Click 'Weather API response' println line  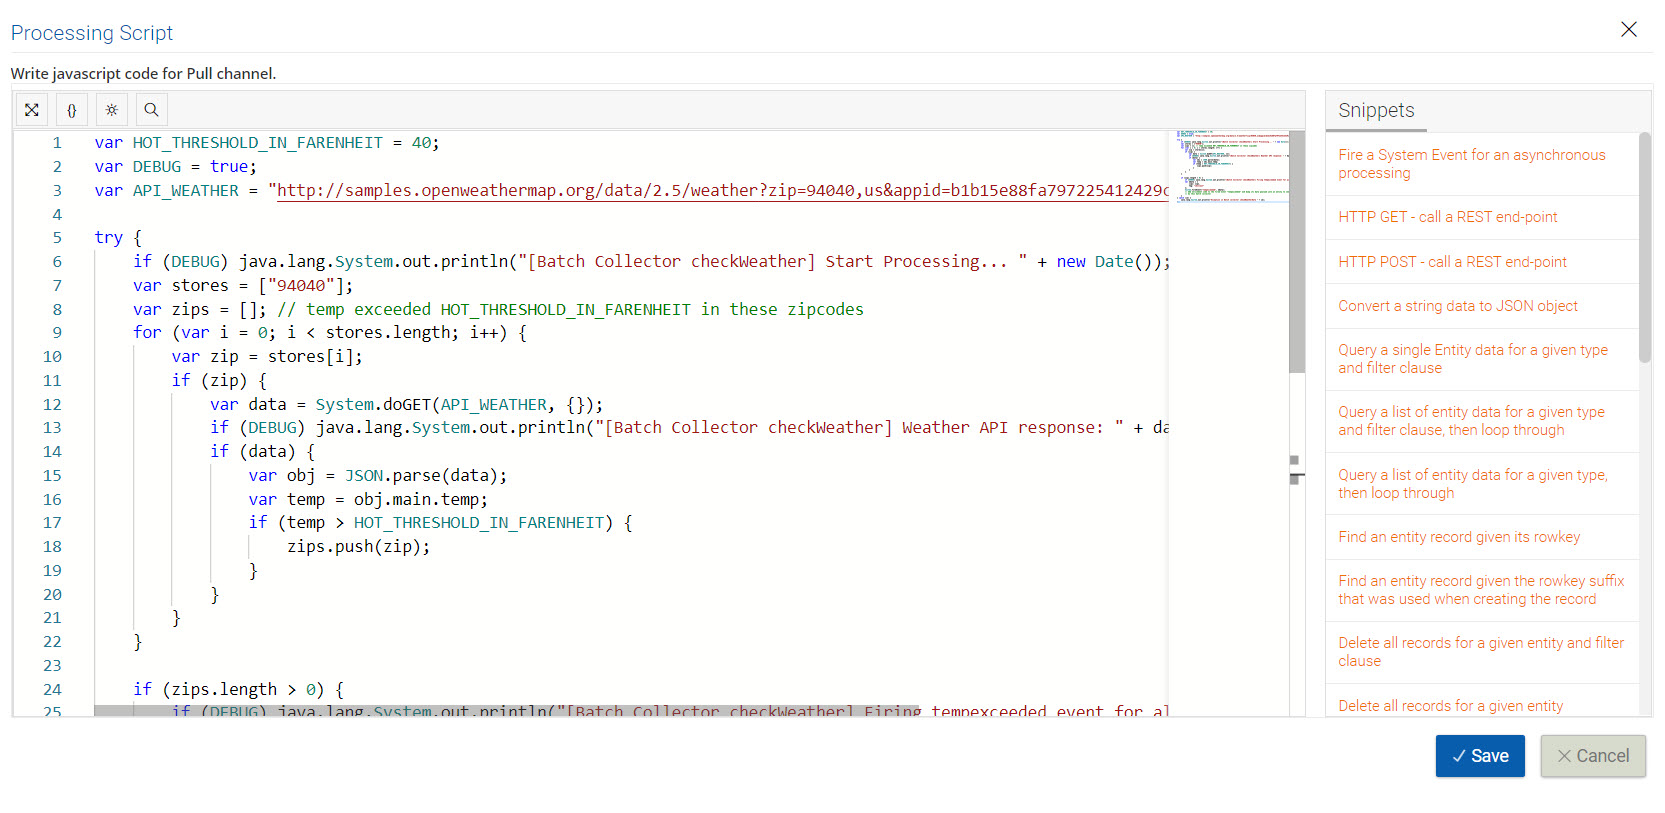(x=689, y=428)
